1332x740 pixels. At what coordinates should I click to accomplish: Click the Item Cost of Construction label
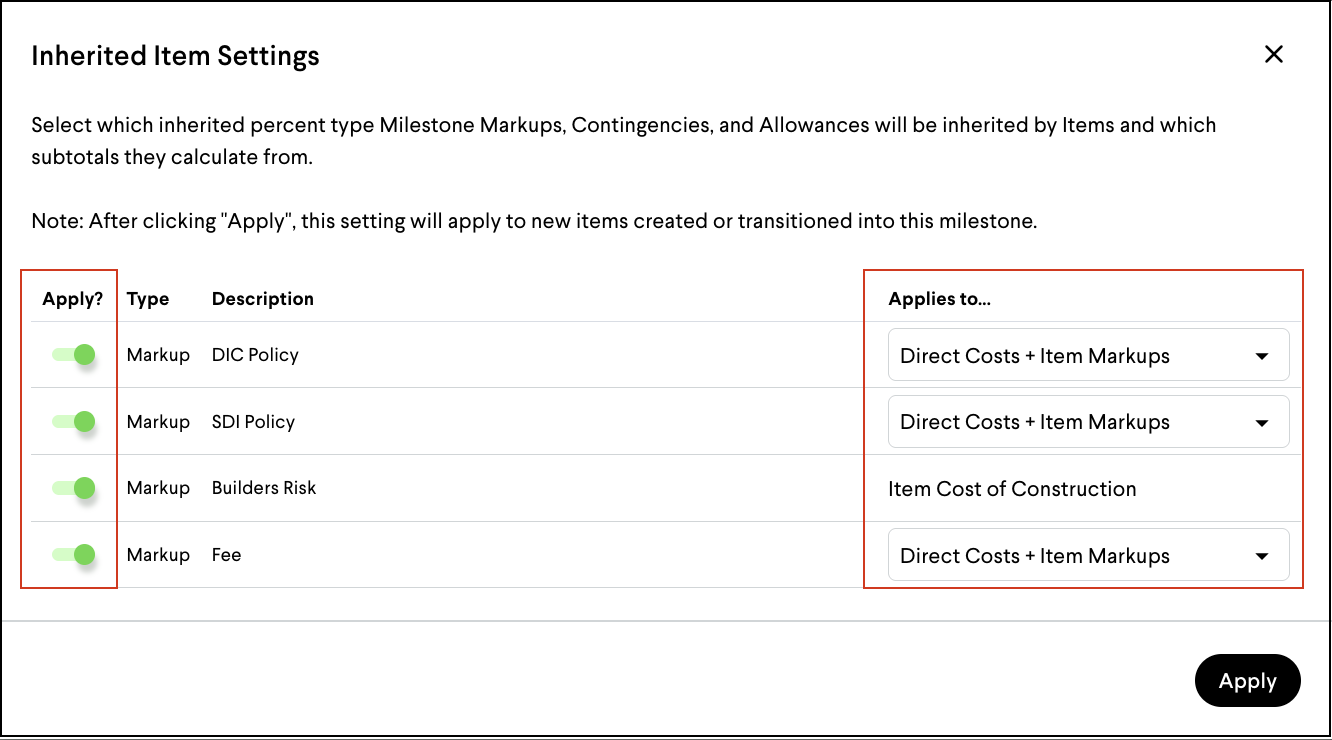[1012, 489]
